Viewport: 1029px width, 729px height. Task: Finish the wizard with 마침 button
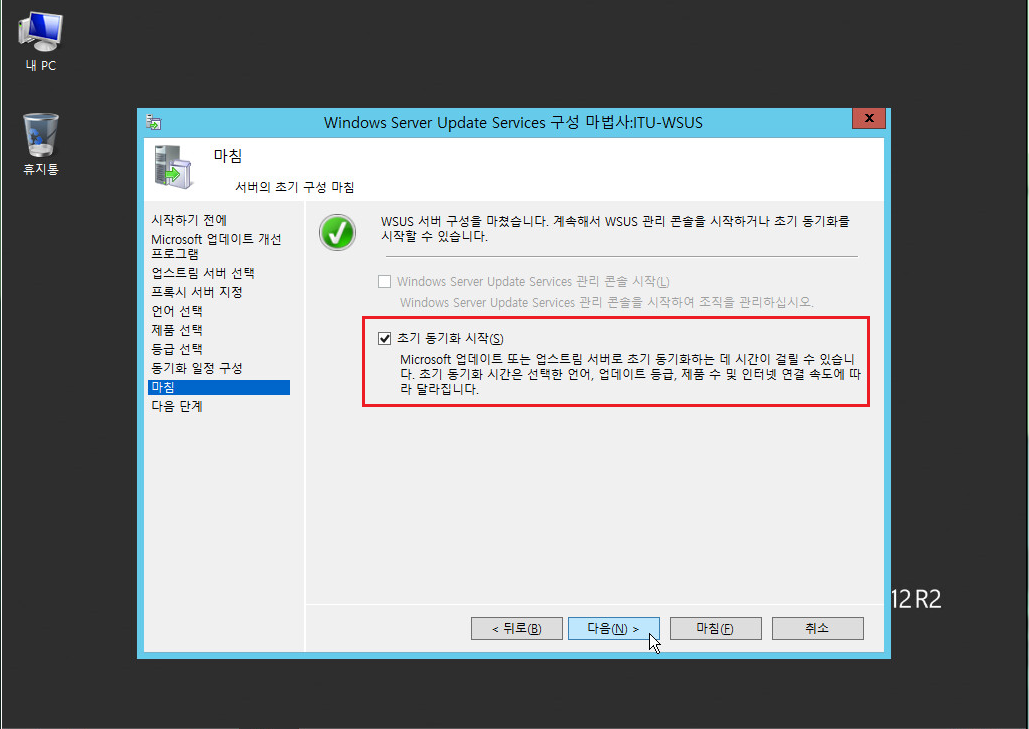pos(715,628)
